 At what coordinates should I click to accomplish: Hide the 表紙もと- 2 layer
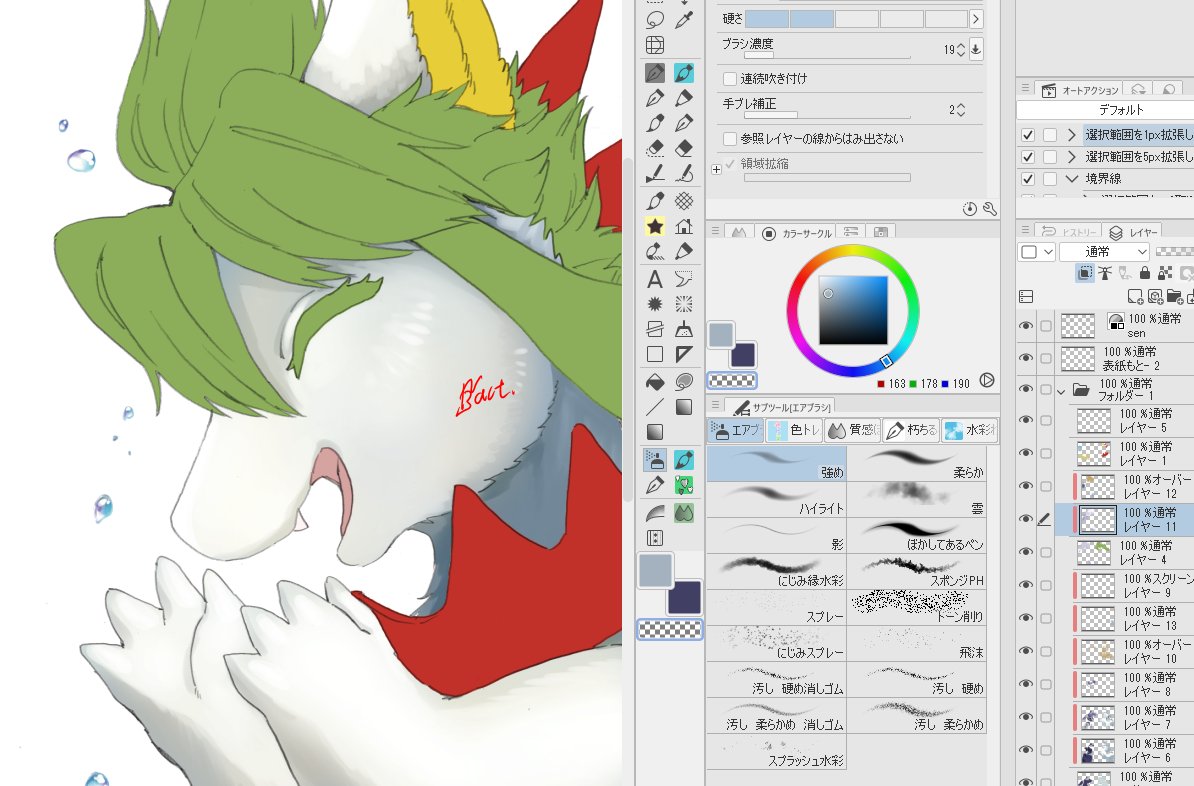(x=1026, y=358)
